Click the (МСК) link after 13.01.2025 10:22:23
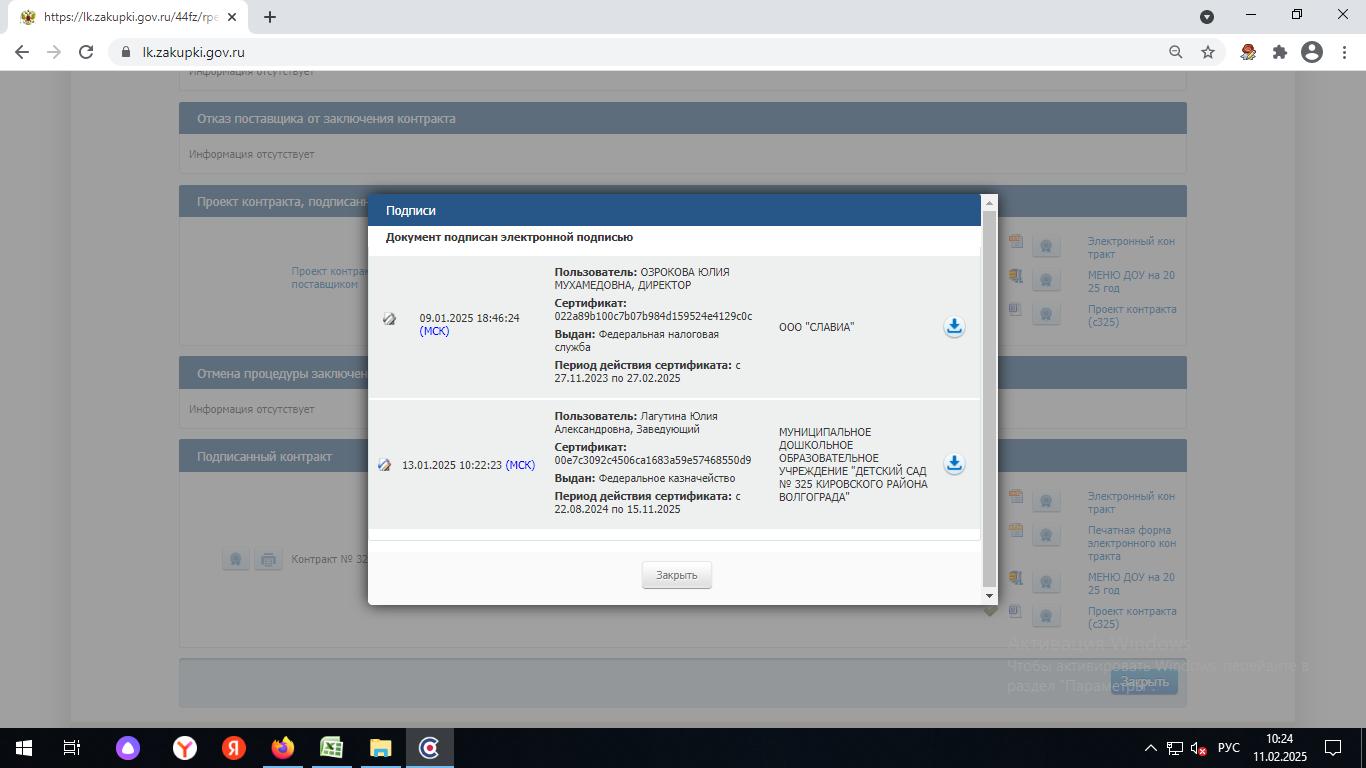1366x768 pixels. click(520, 465)
